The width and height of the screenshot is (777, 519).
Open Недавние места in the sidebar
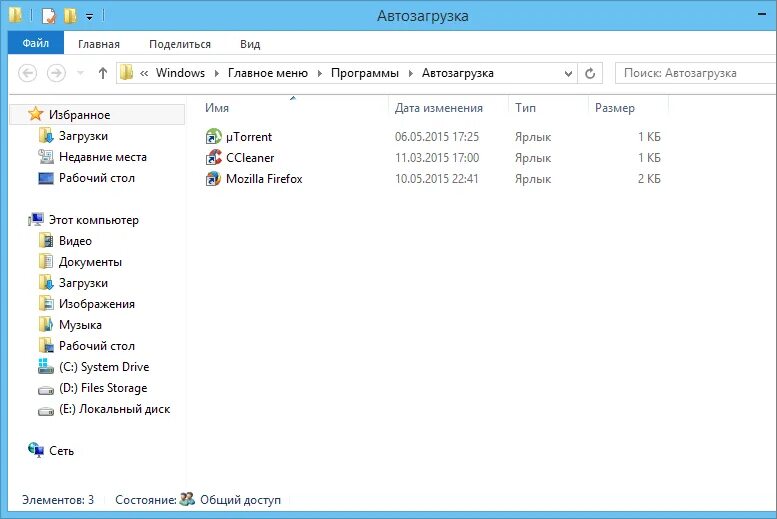pos(103,157)
